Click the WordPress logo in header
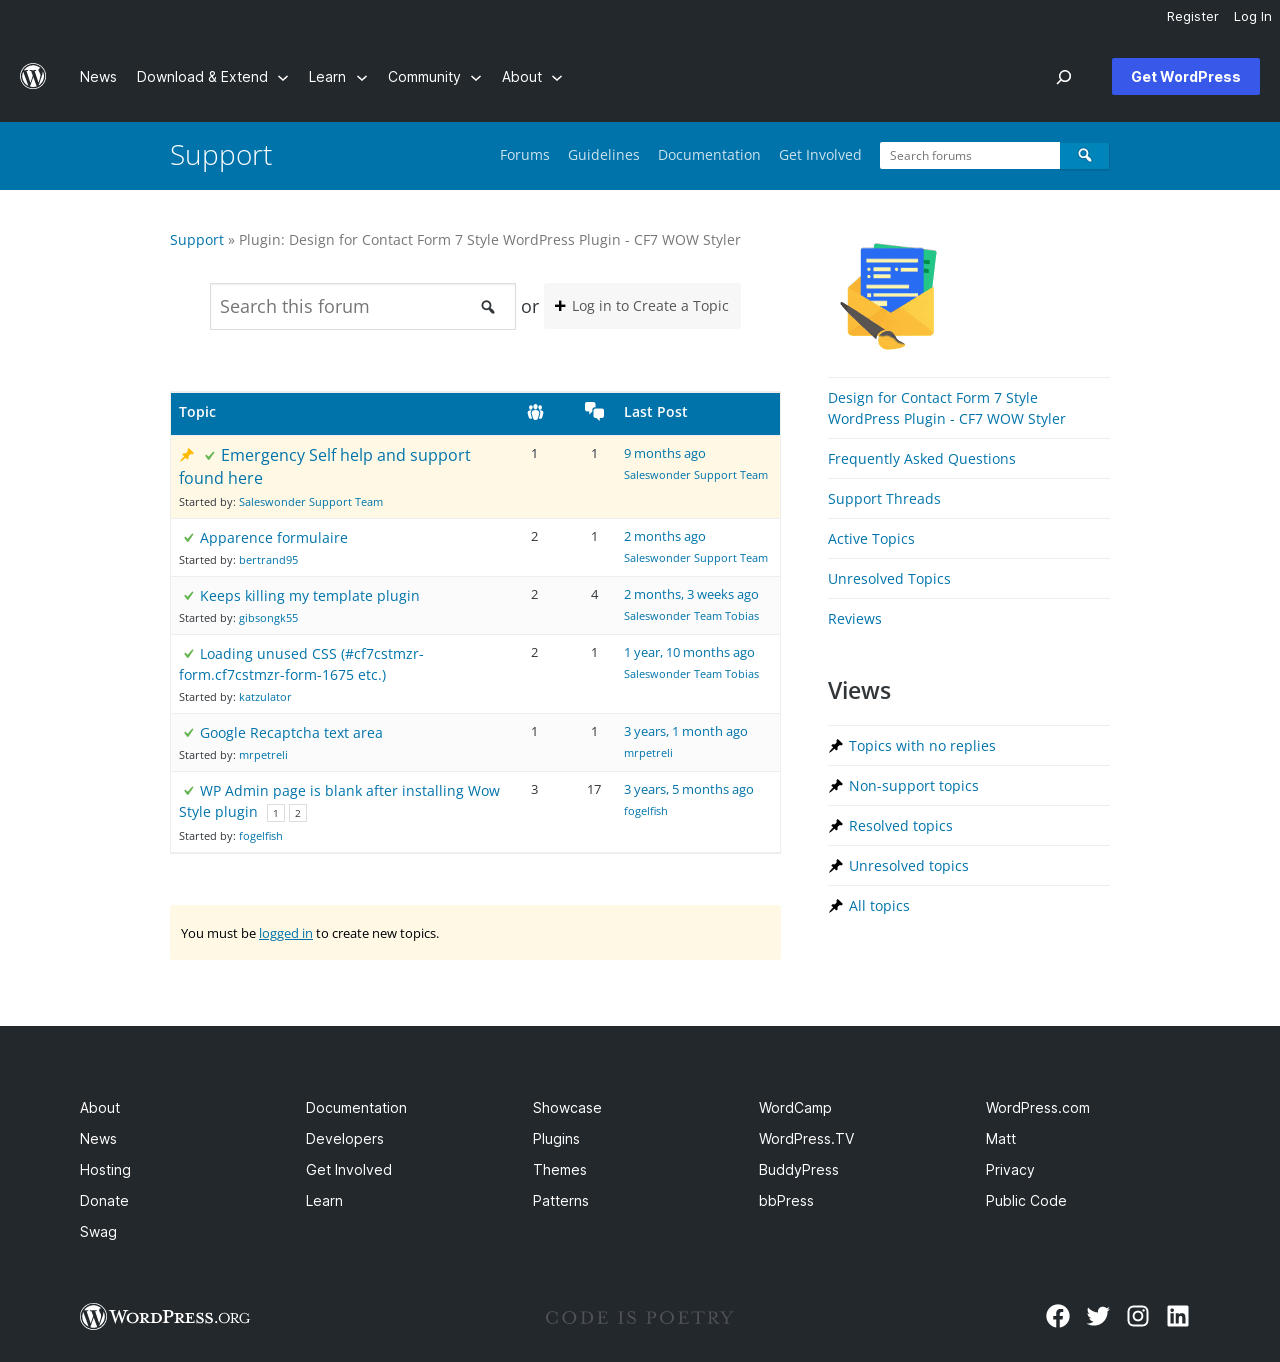This screenshot has width=1280, height=1362. click(33, 76)
